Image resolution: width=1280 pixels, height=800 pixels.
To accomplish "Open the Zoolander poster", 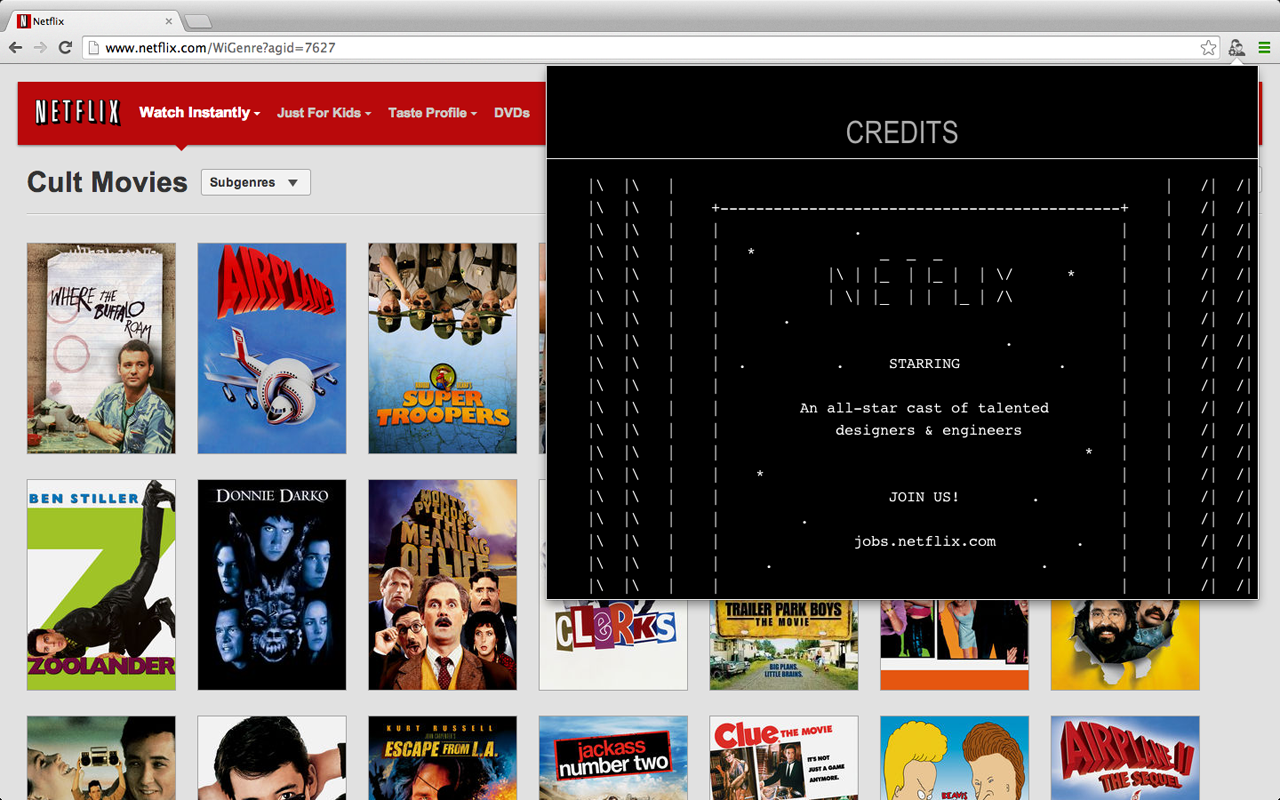I will [x=101, y=585].
